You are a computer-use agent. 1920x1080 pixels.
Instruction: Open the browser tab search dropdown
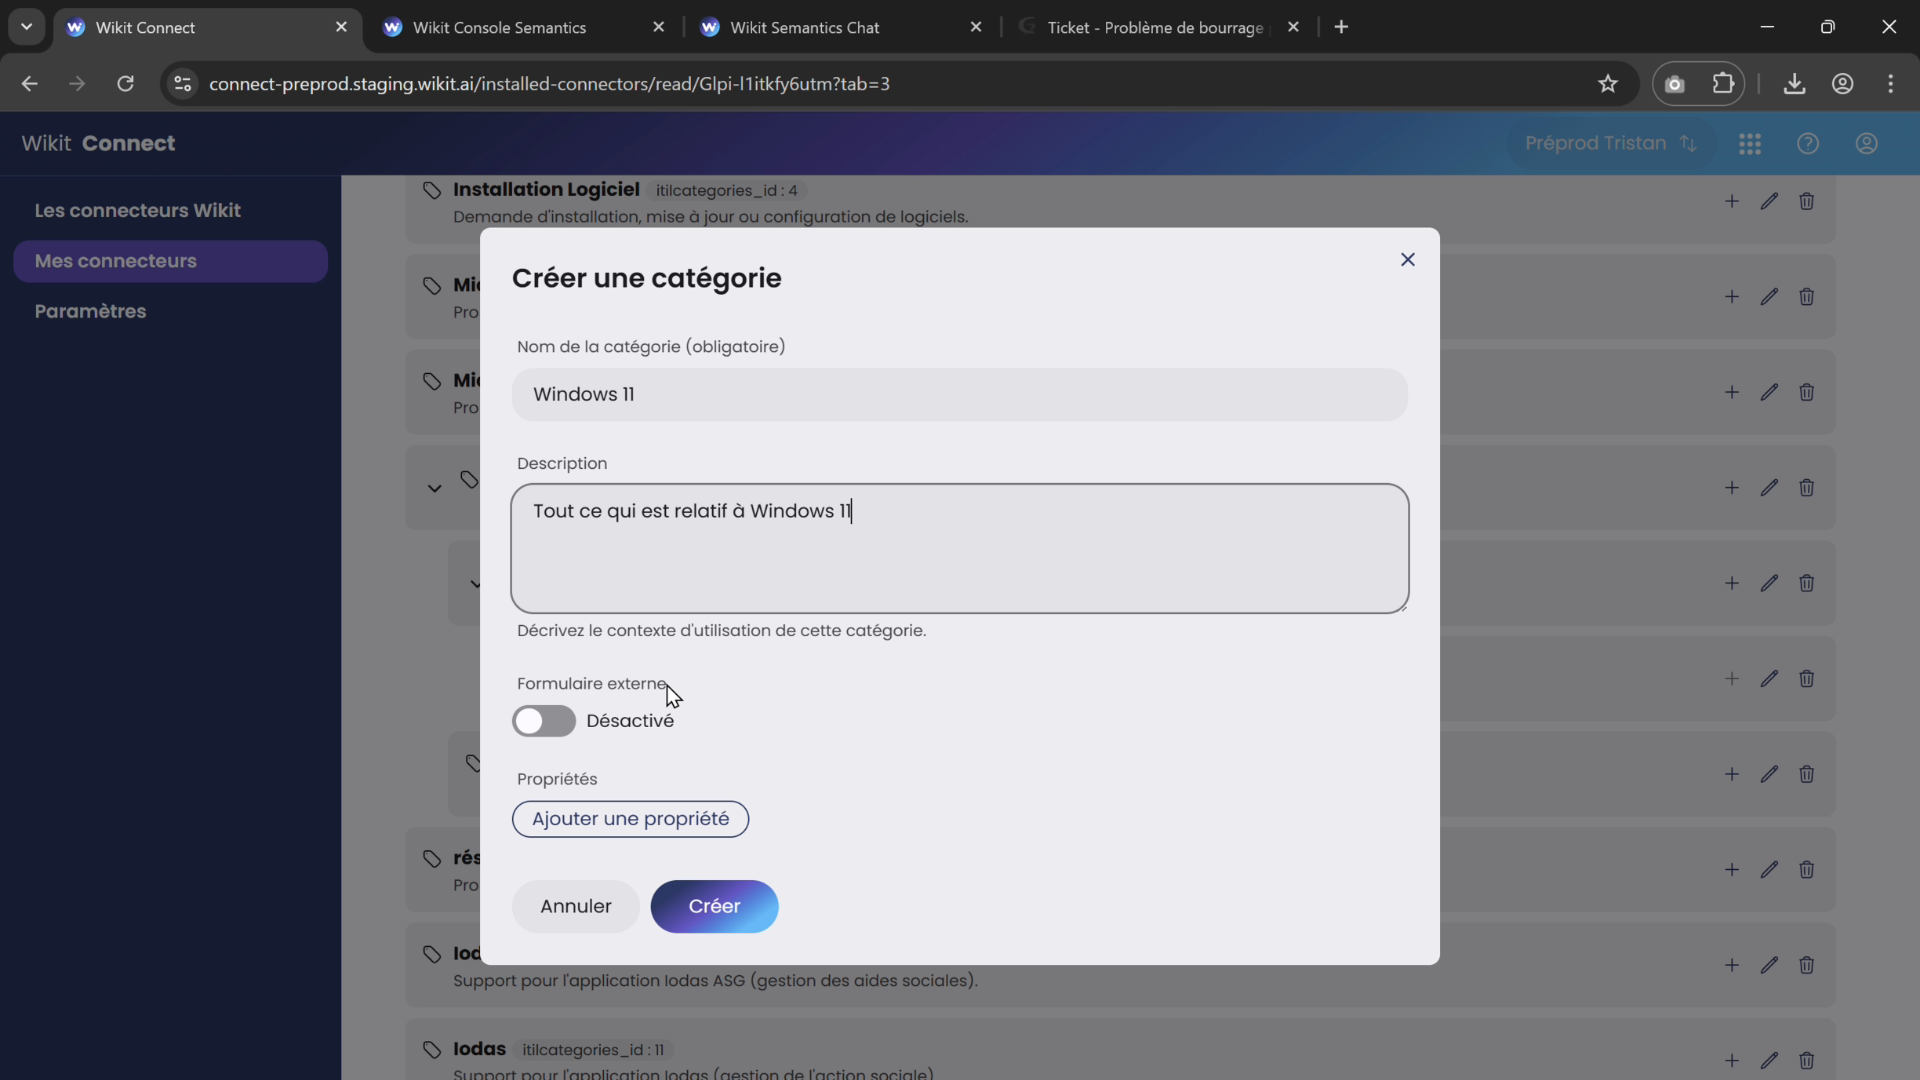click(26, 27)
